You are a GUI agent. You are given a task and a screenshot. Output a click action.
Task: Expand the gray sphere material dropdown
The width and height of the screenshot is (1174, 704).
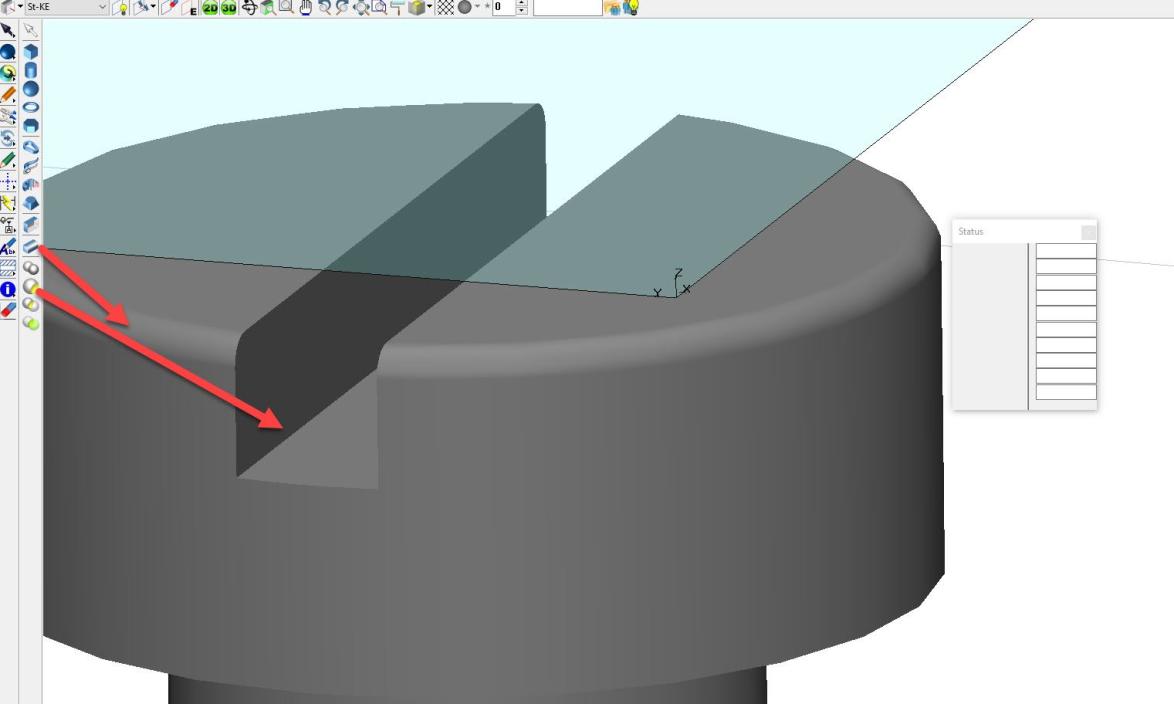477,7
